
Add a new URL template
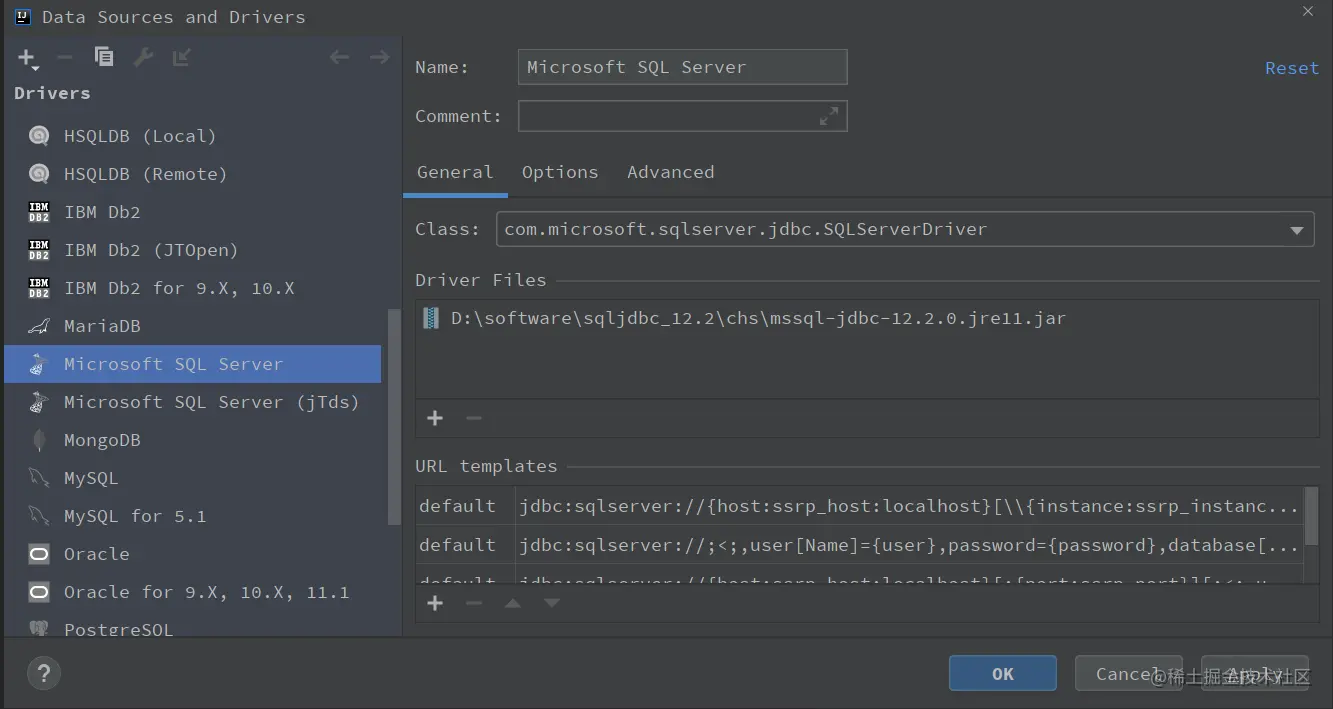pos(435,603)
